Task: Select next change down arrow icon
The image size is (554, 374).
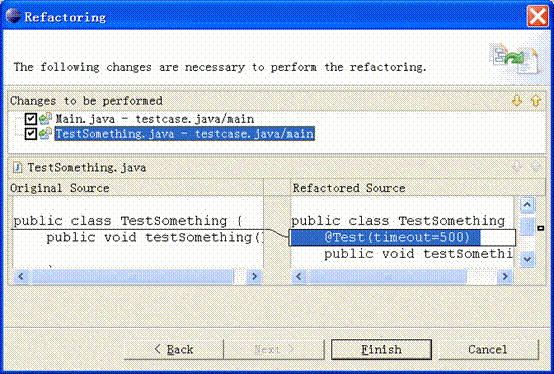Action: tap(517, 101)
